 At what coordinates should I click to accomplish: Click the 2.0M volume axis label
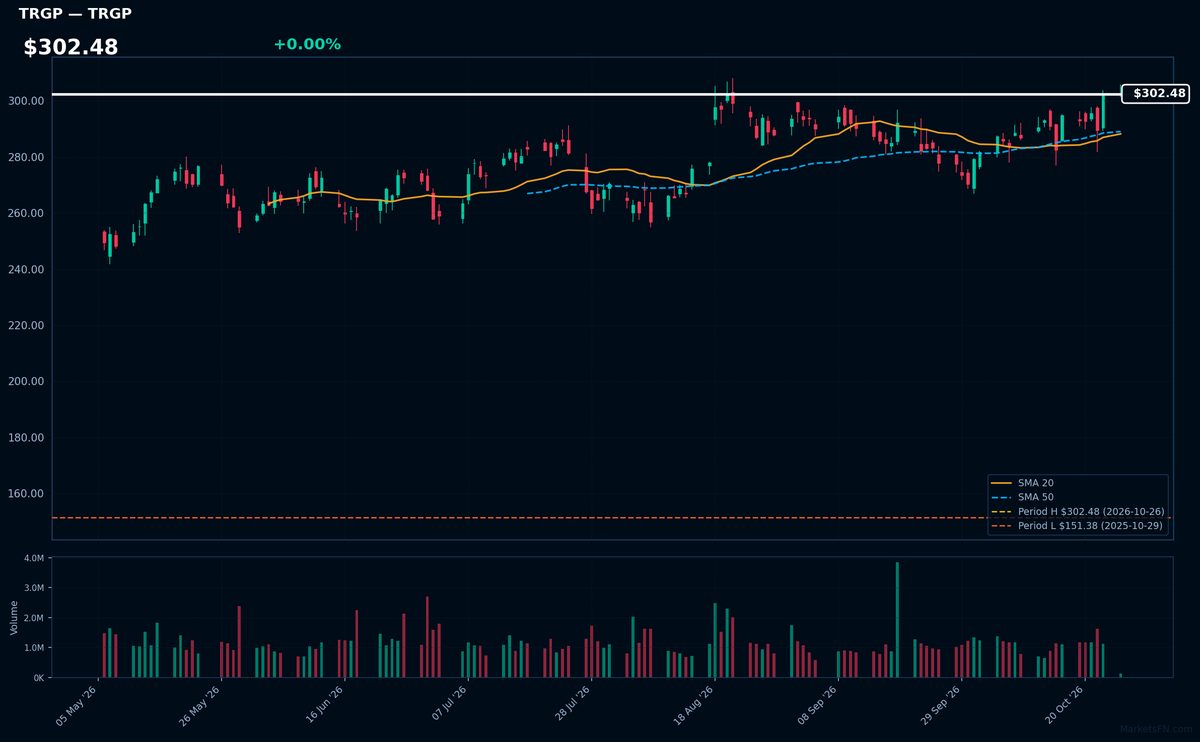click(34, 618)
